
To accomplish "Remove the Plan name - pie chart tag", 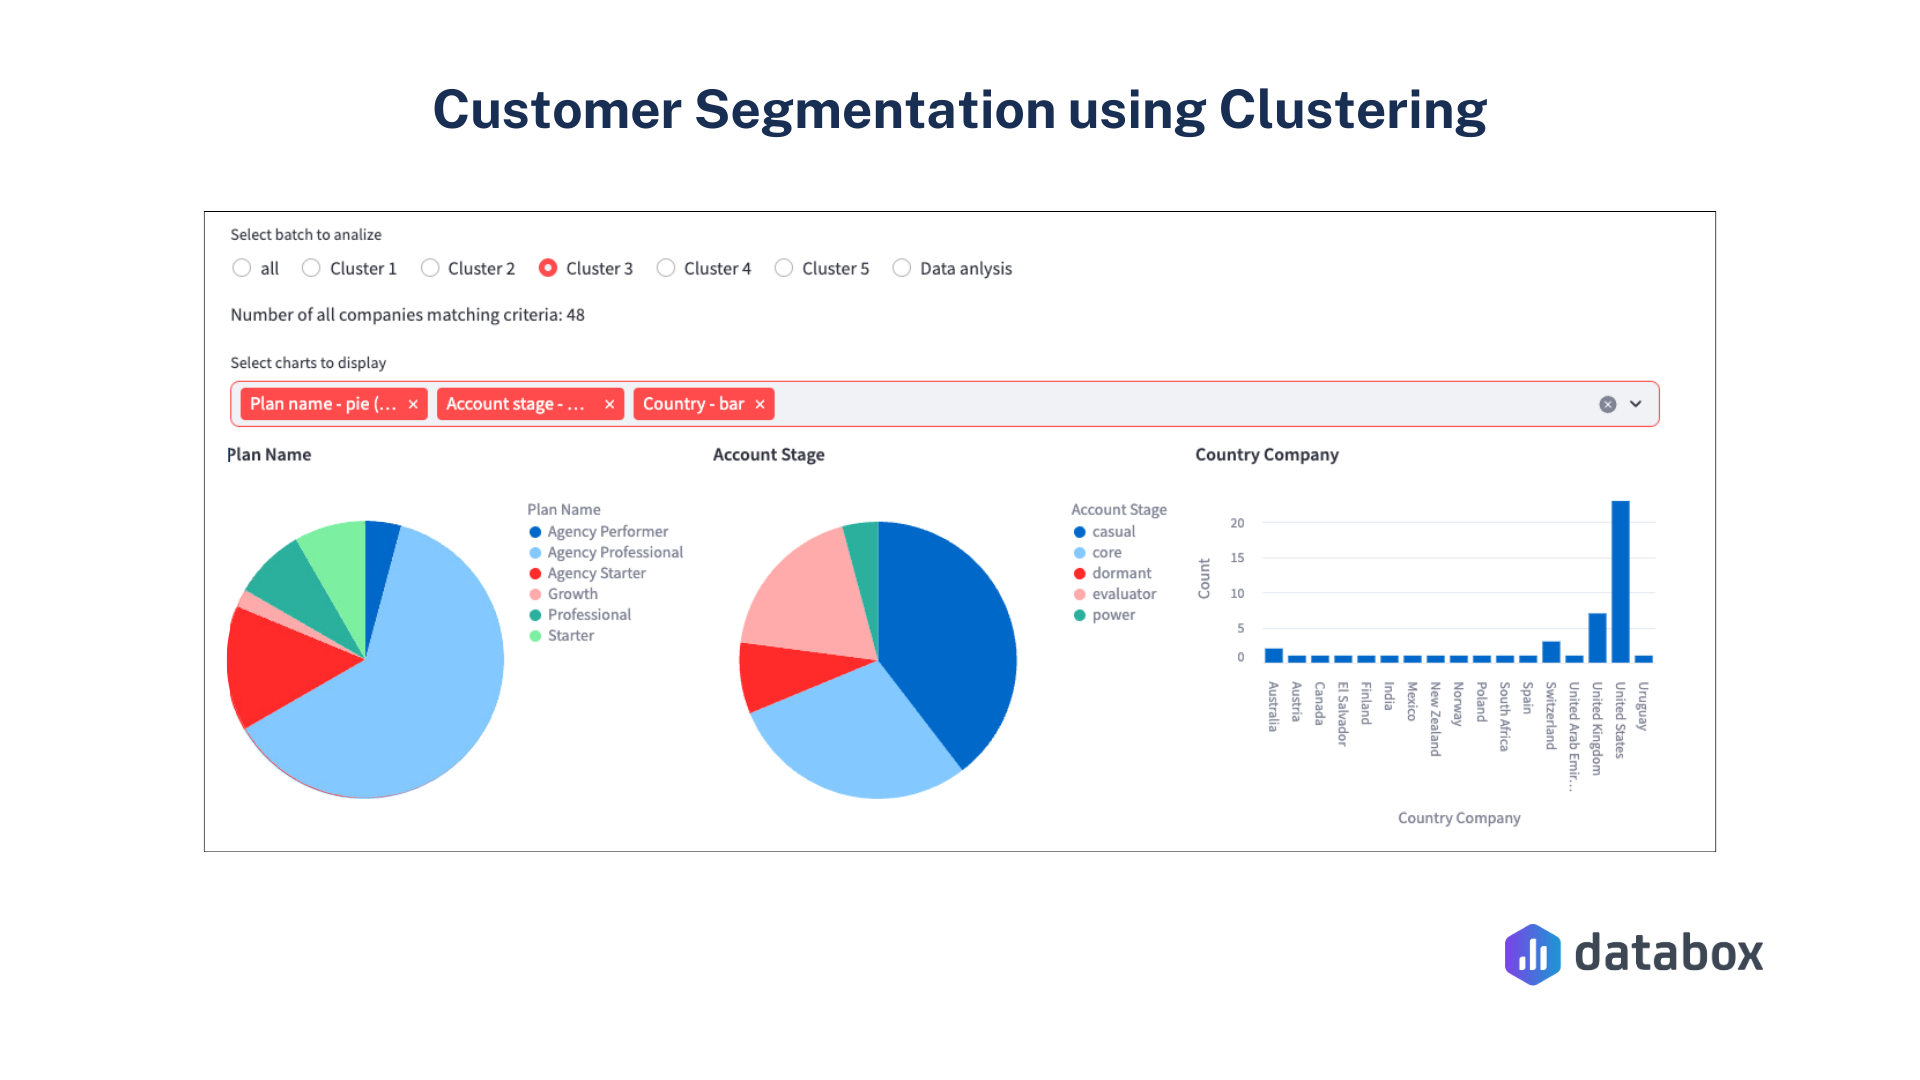I will click(413, 404).
